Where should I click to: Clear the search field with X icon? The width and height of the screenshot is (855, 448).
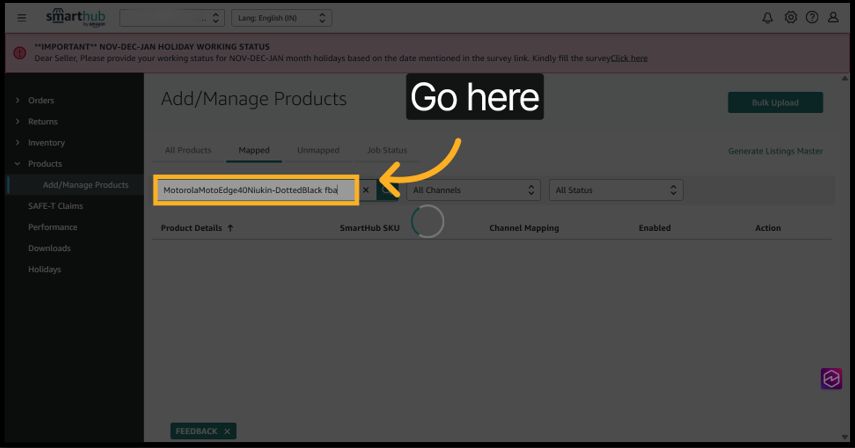[x=366, y=190]
